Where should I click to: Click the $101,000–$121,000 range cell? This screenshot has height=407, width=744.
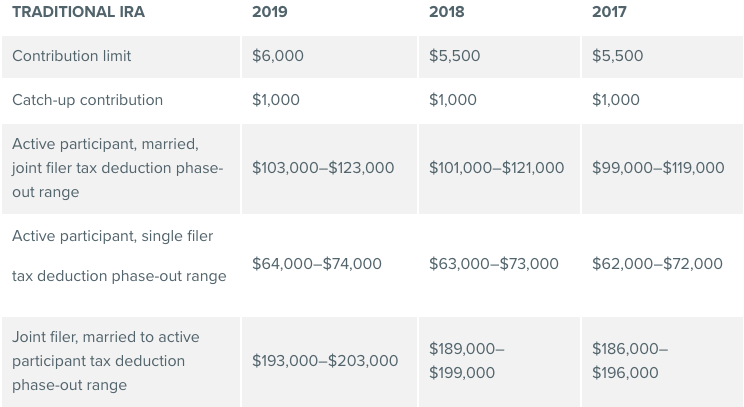click(x=496, y=168)
